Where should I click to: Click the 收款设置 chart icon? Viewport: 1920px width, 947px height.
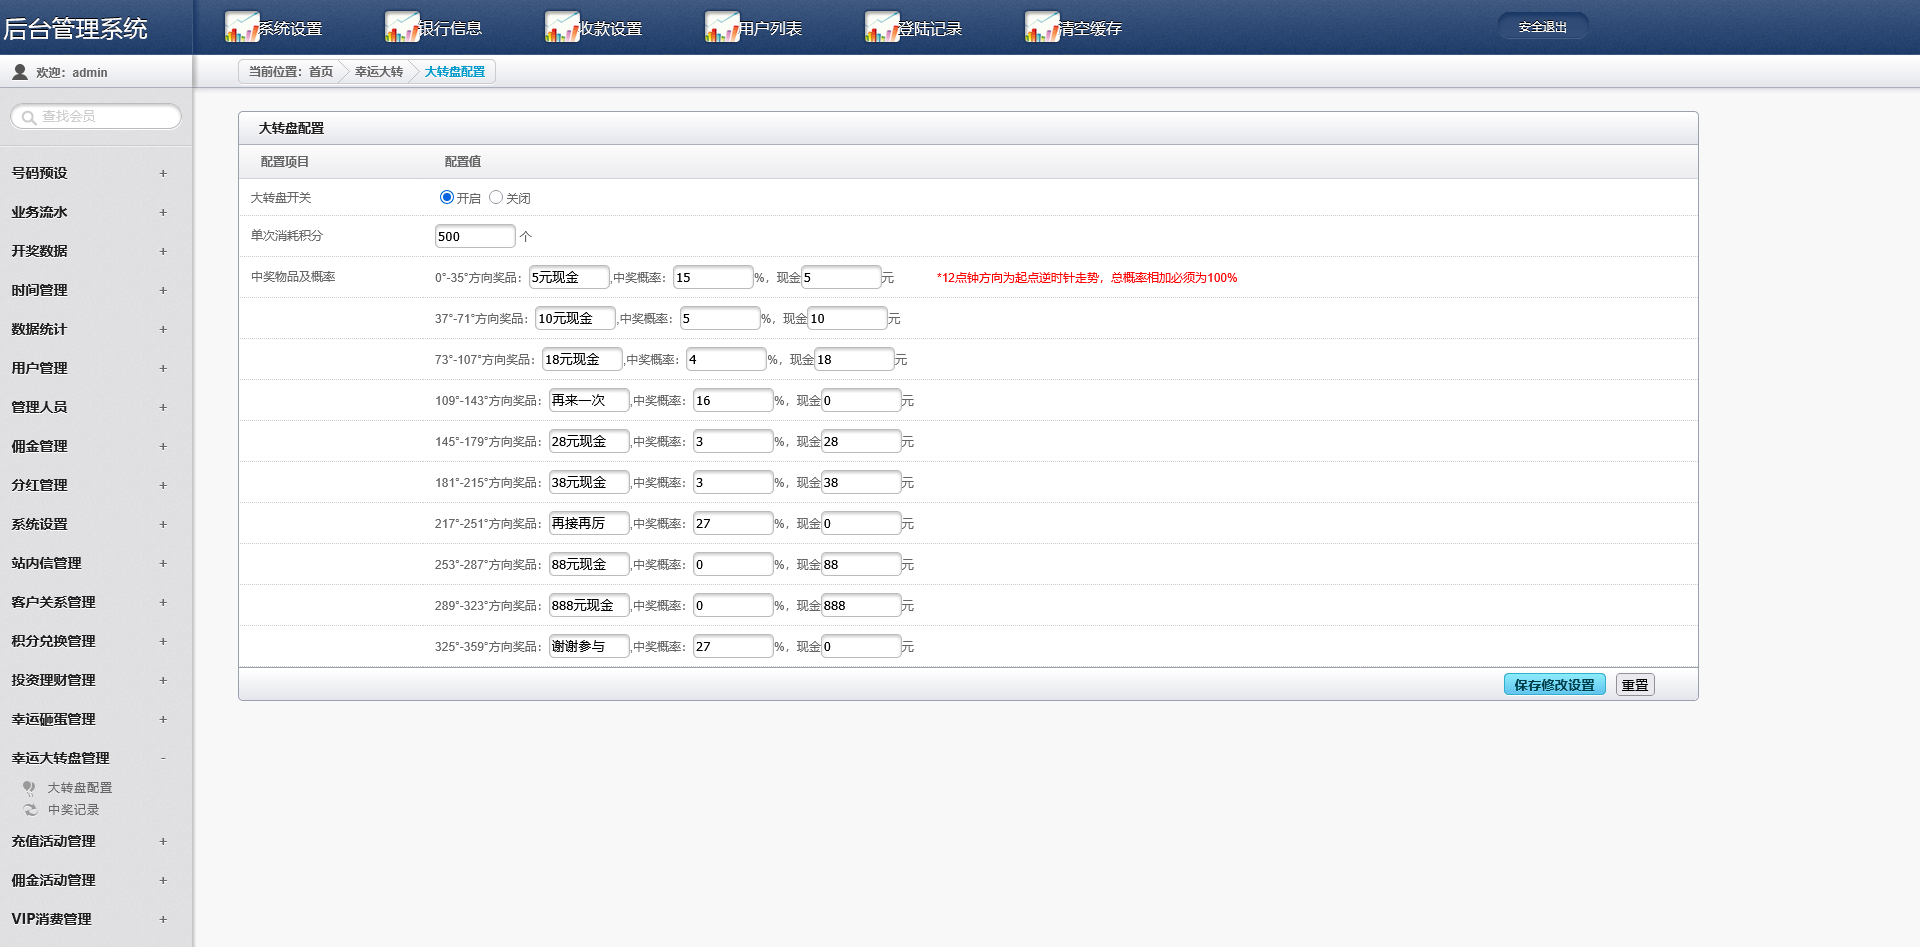click(562, 27)
